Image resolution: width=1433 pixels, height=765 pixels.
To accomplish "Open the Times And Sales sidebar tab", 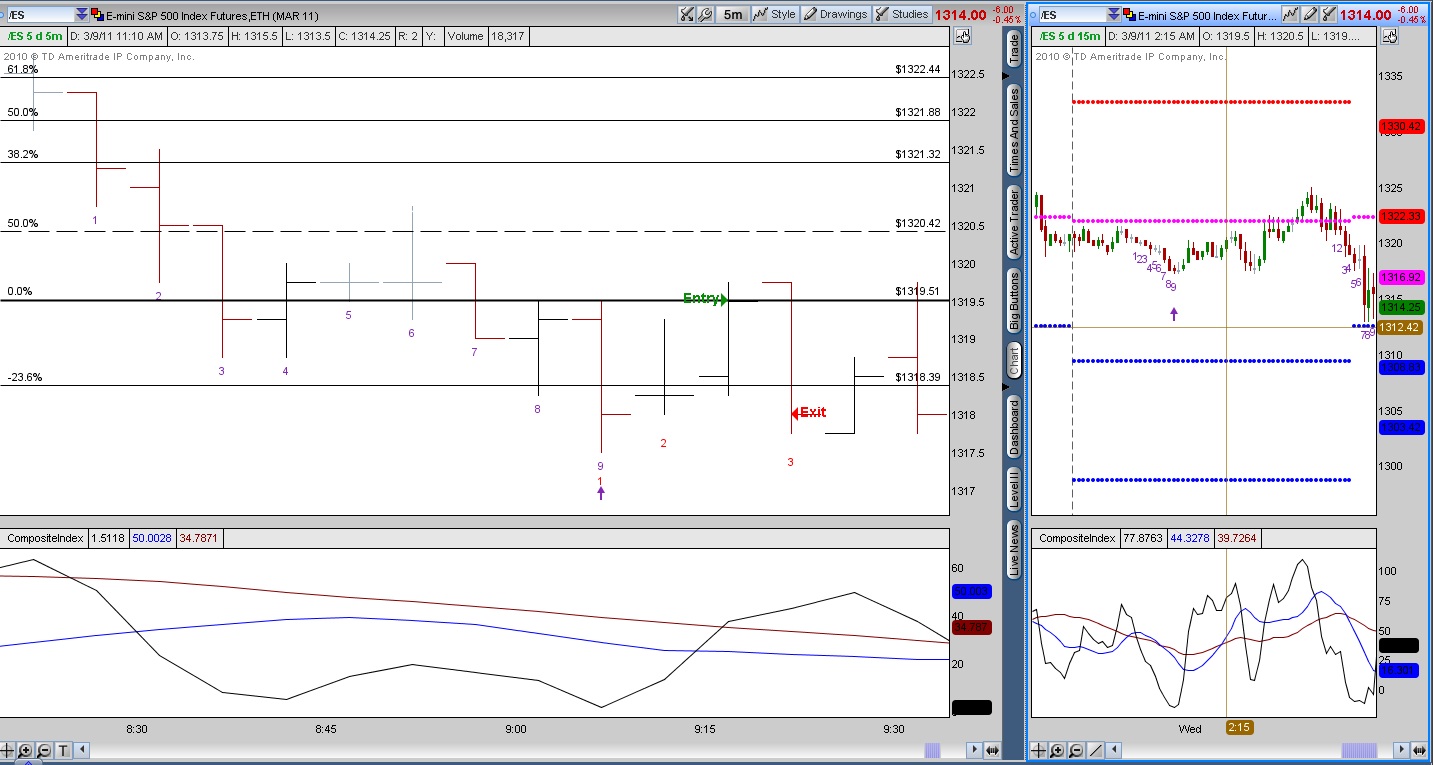I will [x=1013, y=130].
